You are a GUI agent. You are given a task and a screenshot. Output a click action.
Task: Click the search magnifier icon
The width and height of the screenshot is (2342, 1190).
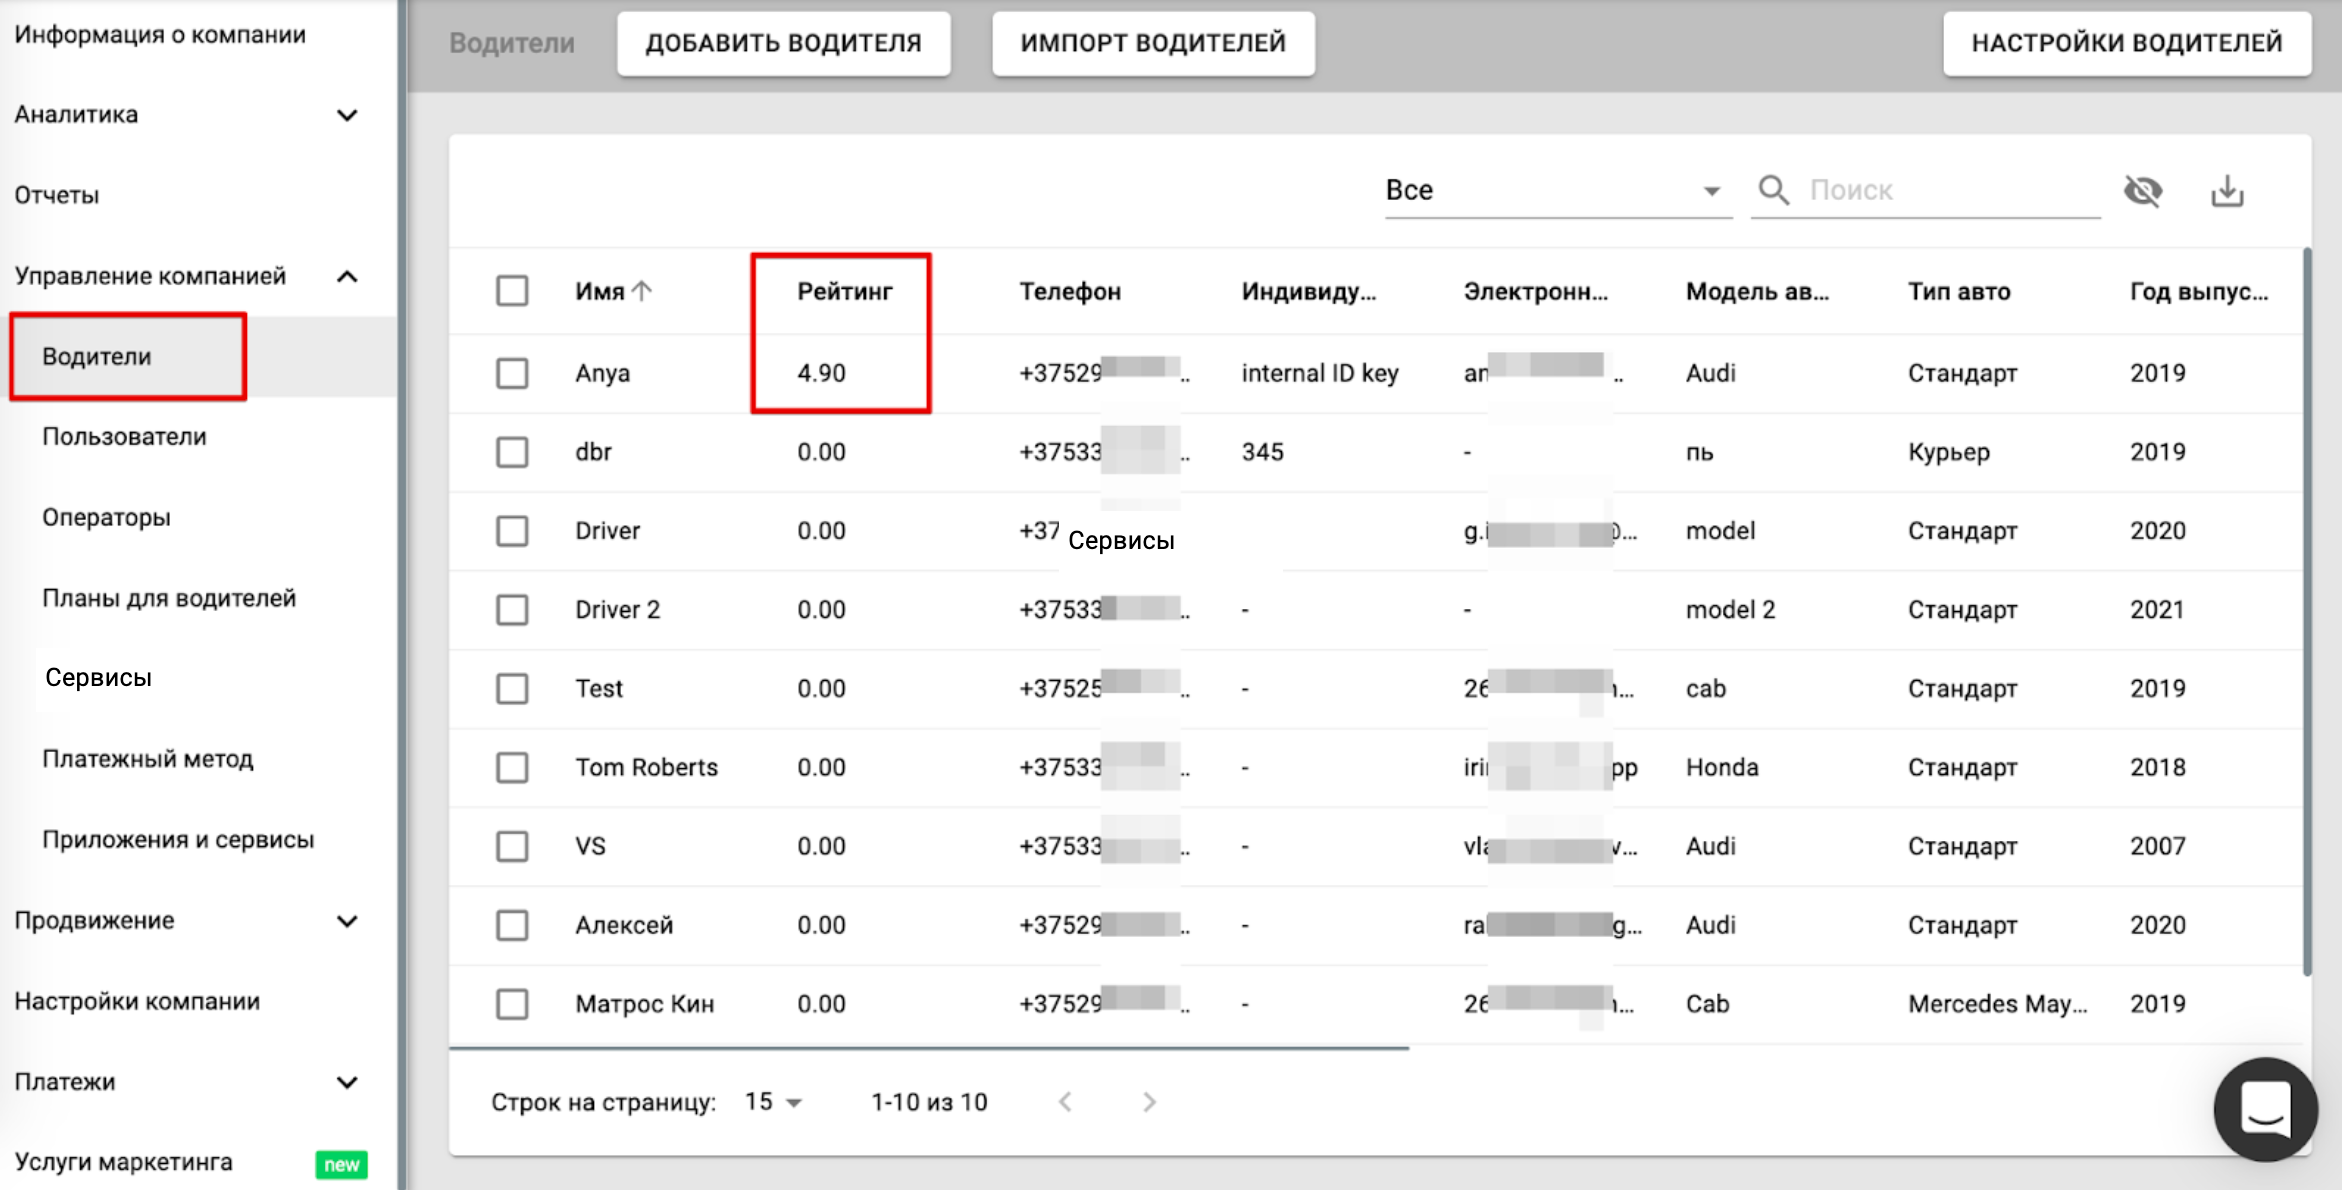tap(1774, 190)
